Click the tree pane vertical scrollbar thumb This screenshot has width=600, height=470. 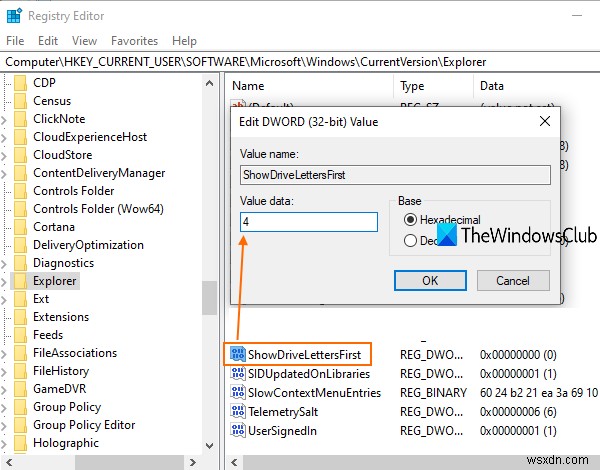tap(209, 298)
